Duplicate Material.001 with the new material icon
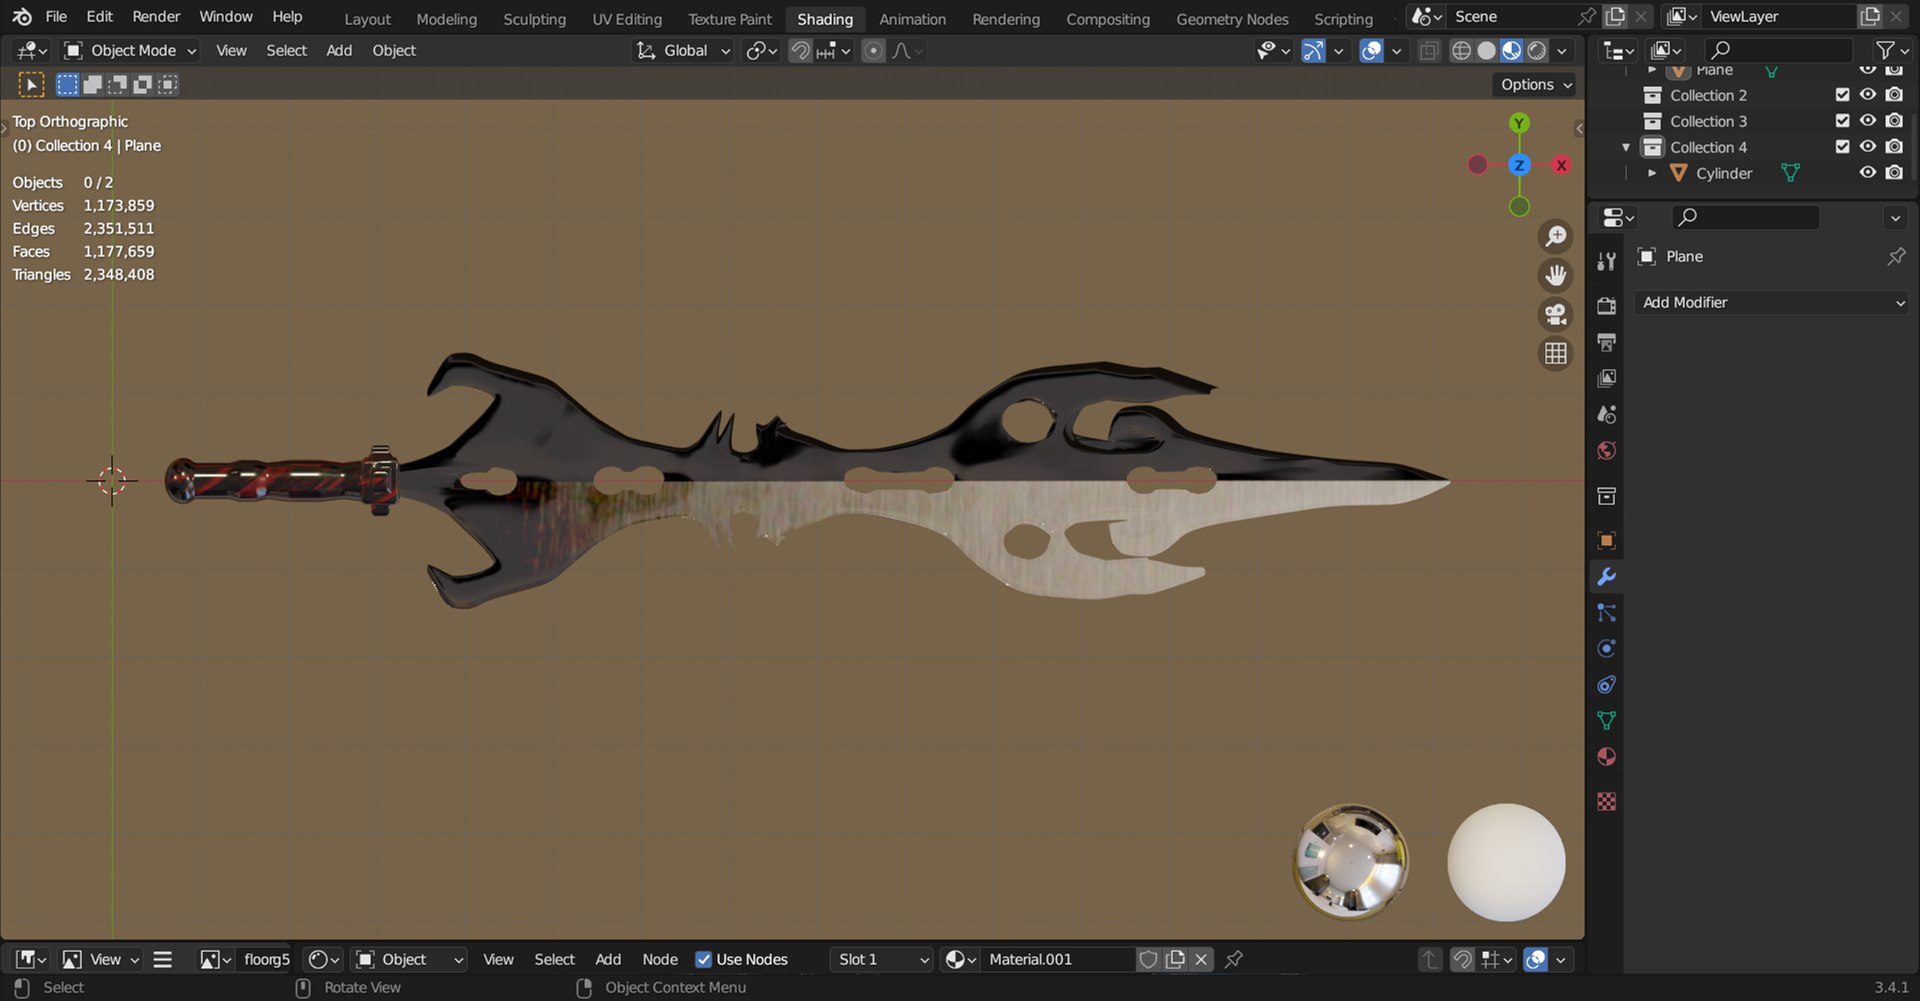This screenshot has height=1001, width=1920. pyautogui.click(x=1175, y=959)
